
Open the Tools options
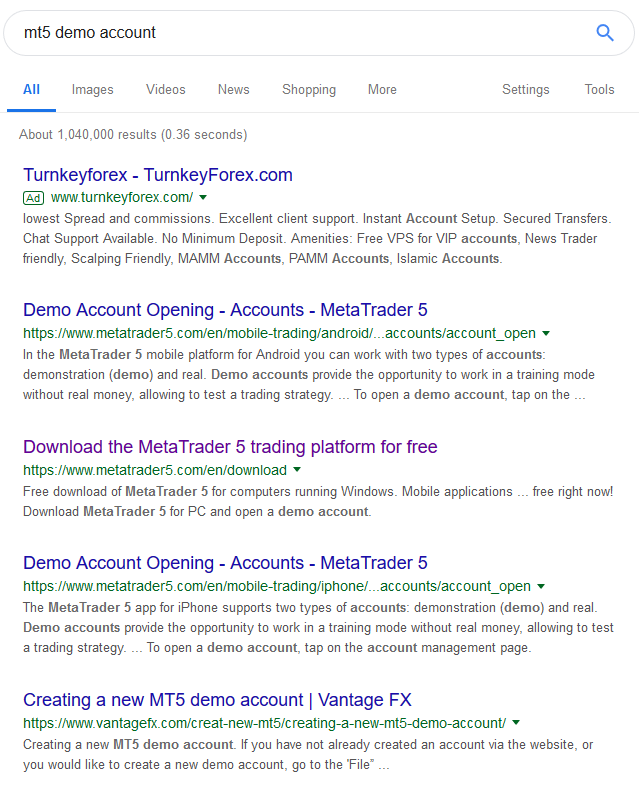600,89
